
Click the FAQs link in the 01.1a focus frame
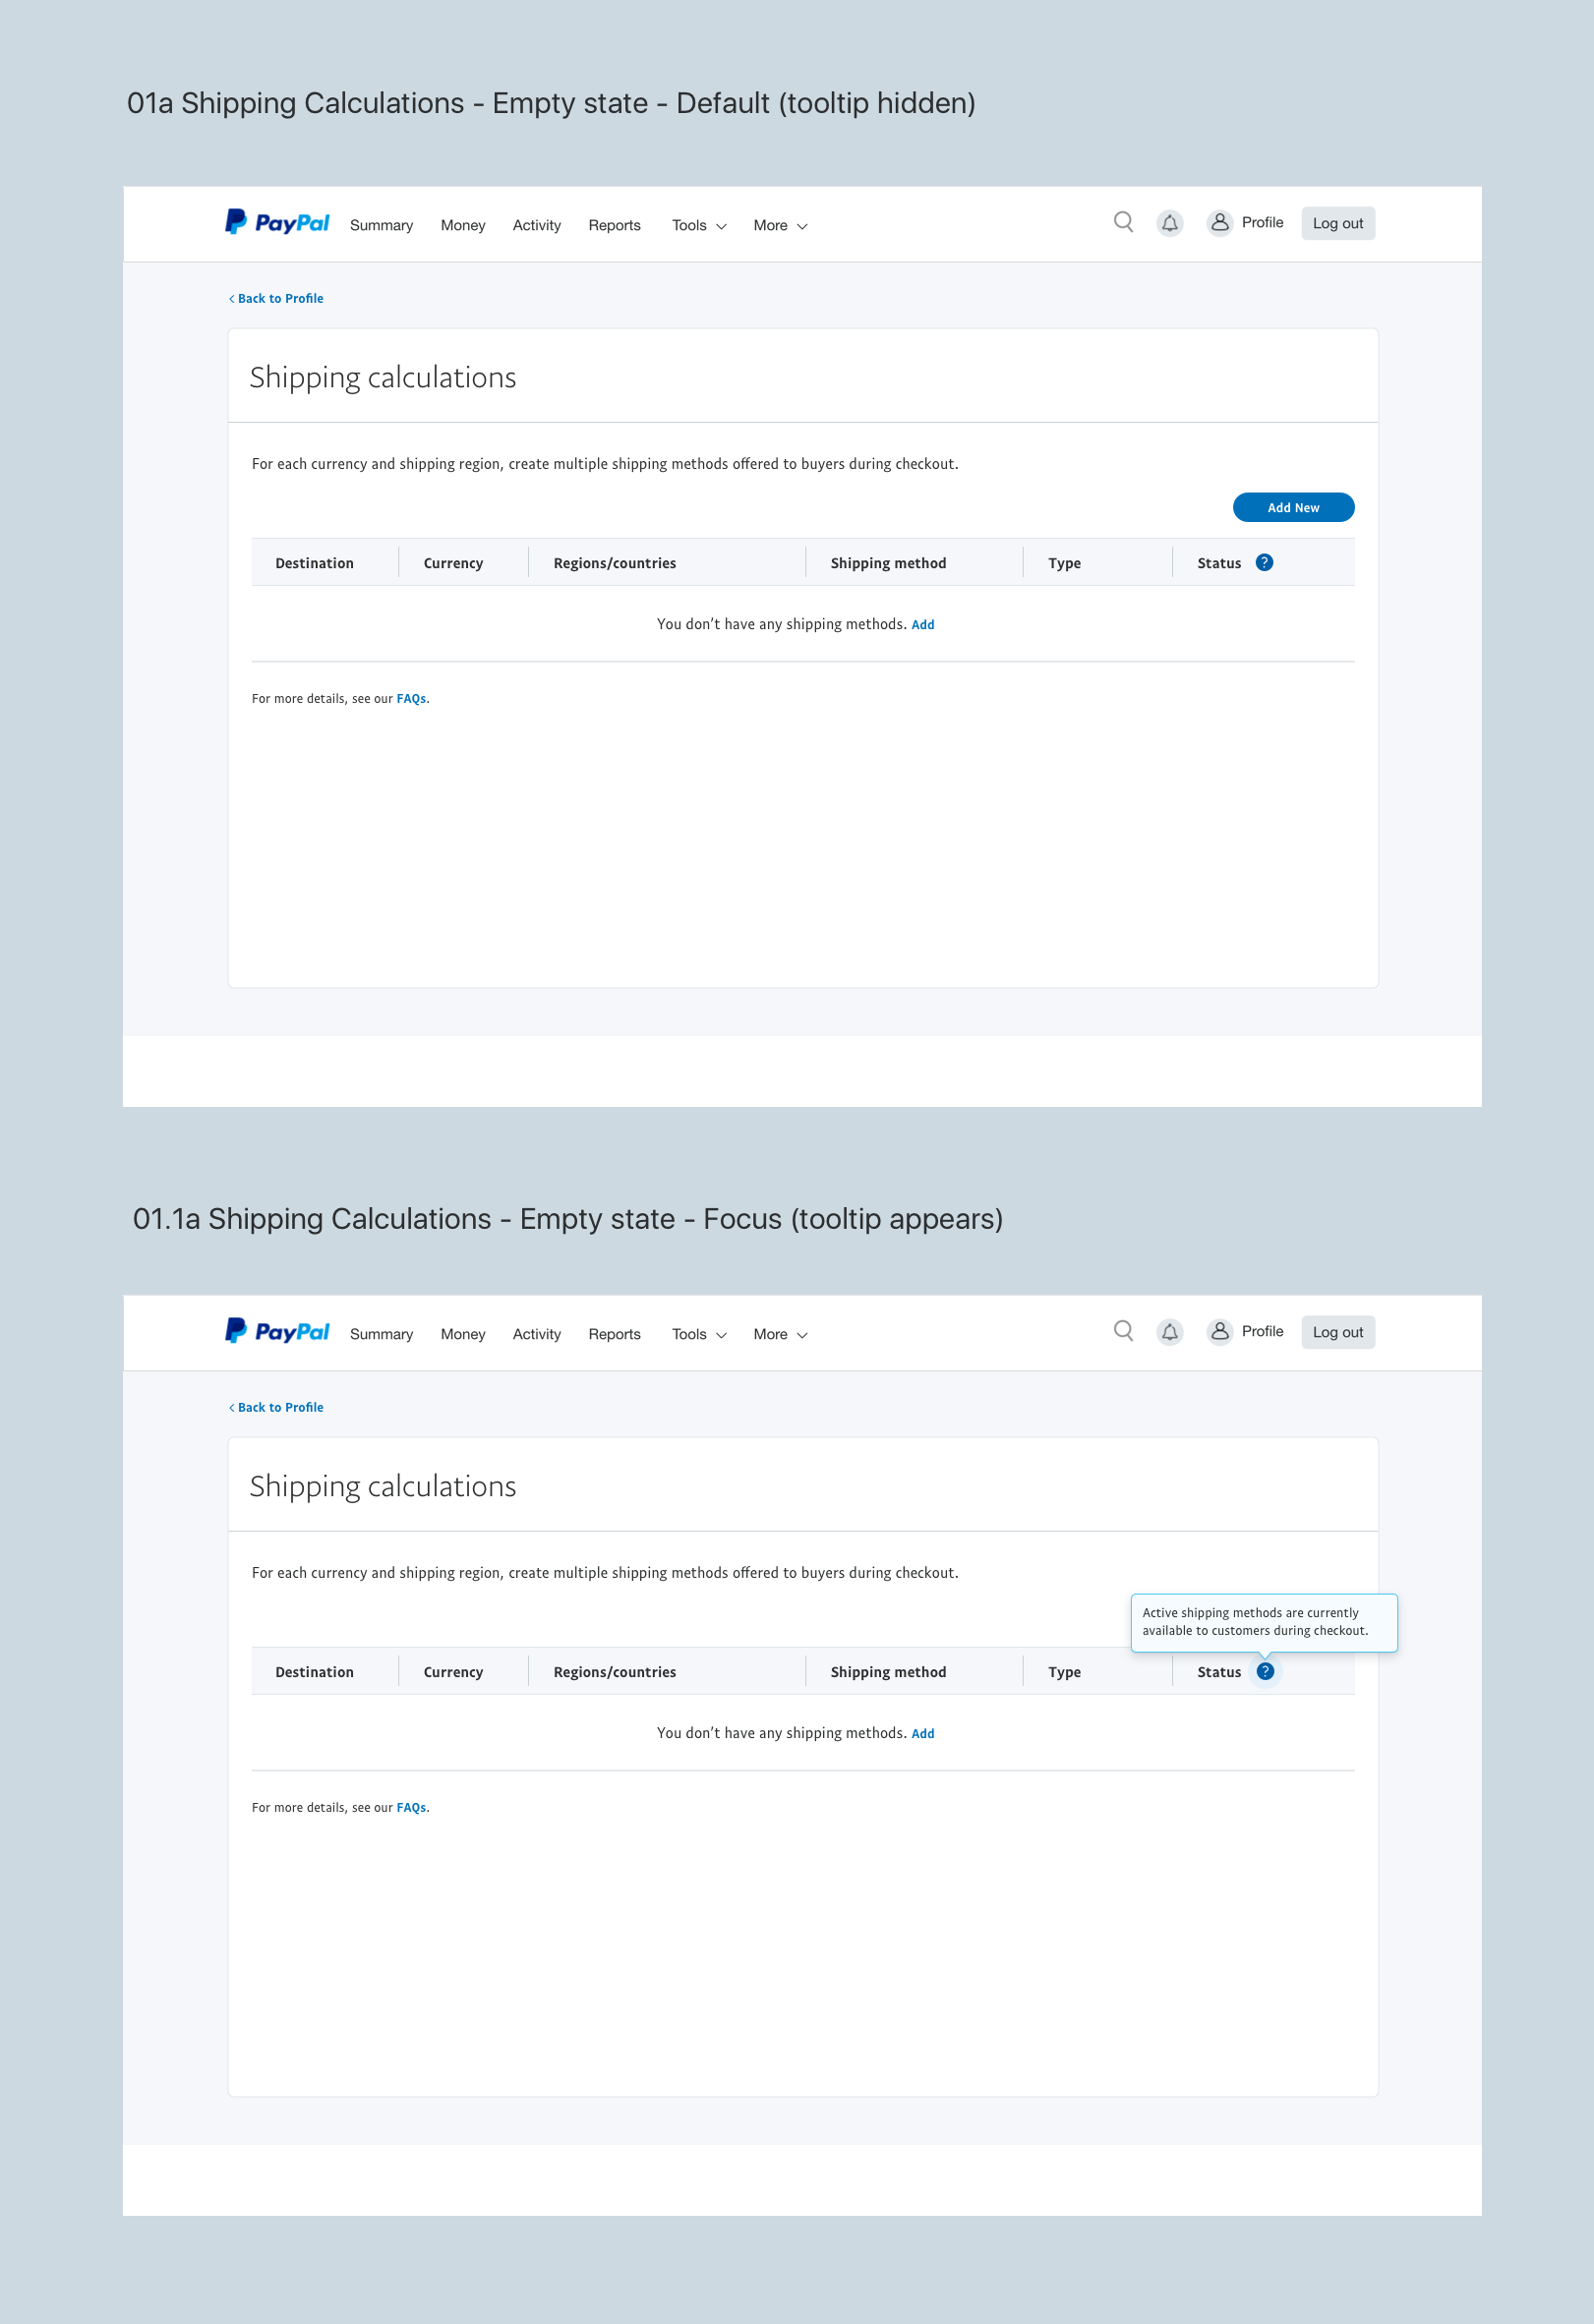411,1808
